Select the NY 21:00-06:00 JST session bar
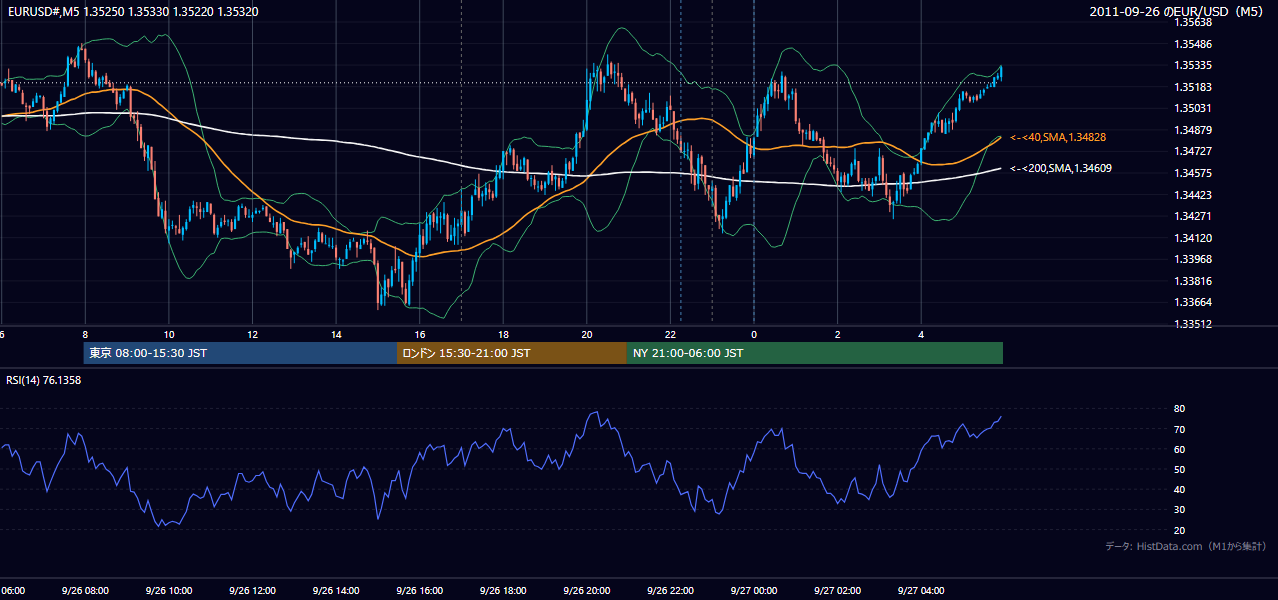 (x=815, y=353)
